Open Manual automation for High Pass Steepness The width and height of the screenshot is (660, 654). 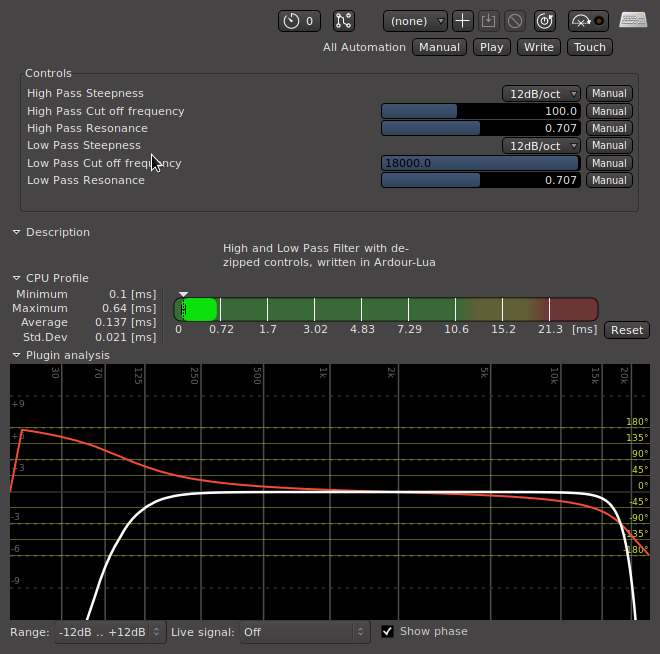pyautogui.click(x=609, y=93)
